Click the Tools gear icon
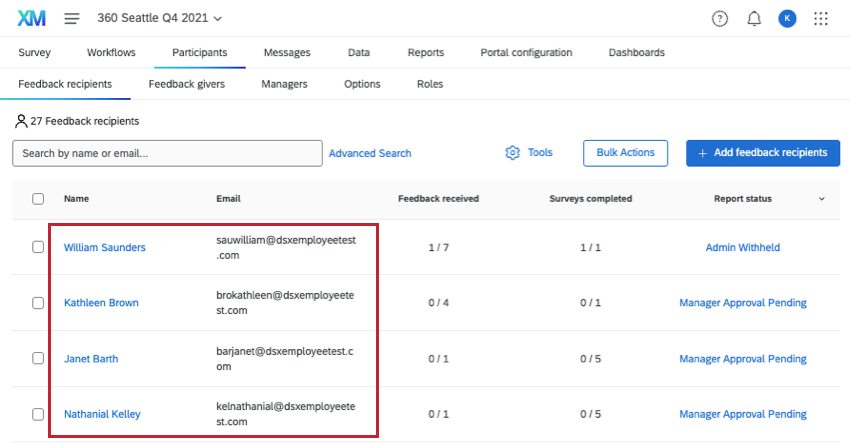Viewport: 850px width, 445px height. [x=512, y=153]
